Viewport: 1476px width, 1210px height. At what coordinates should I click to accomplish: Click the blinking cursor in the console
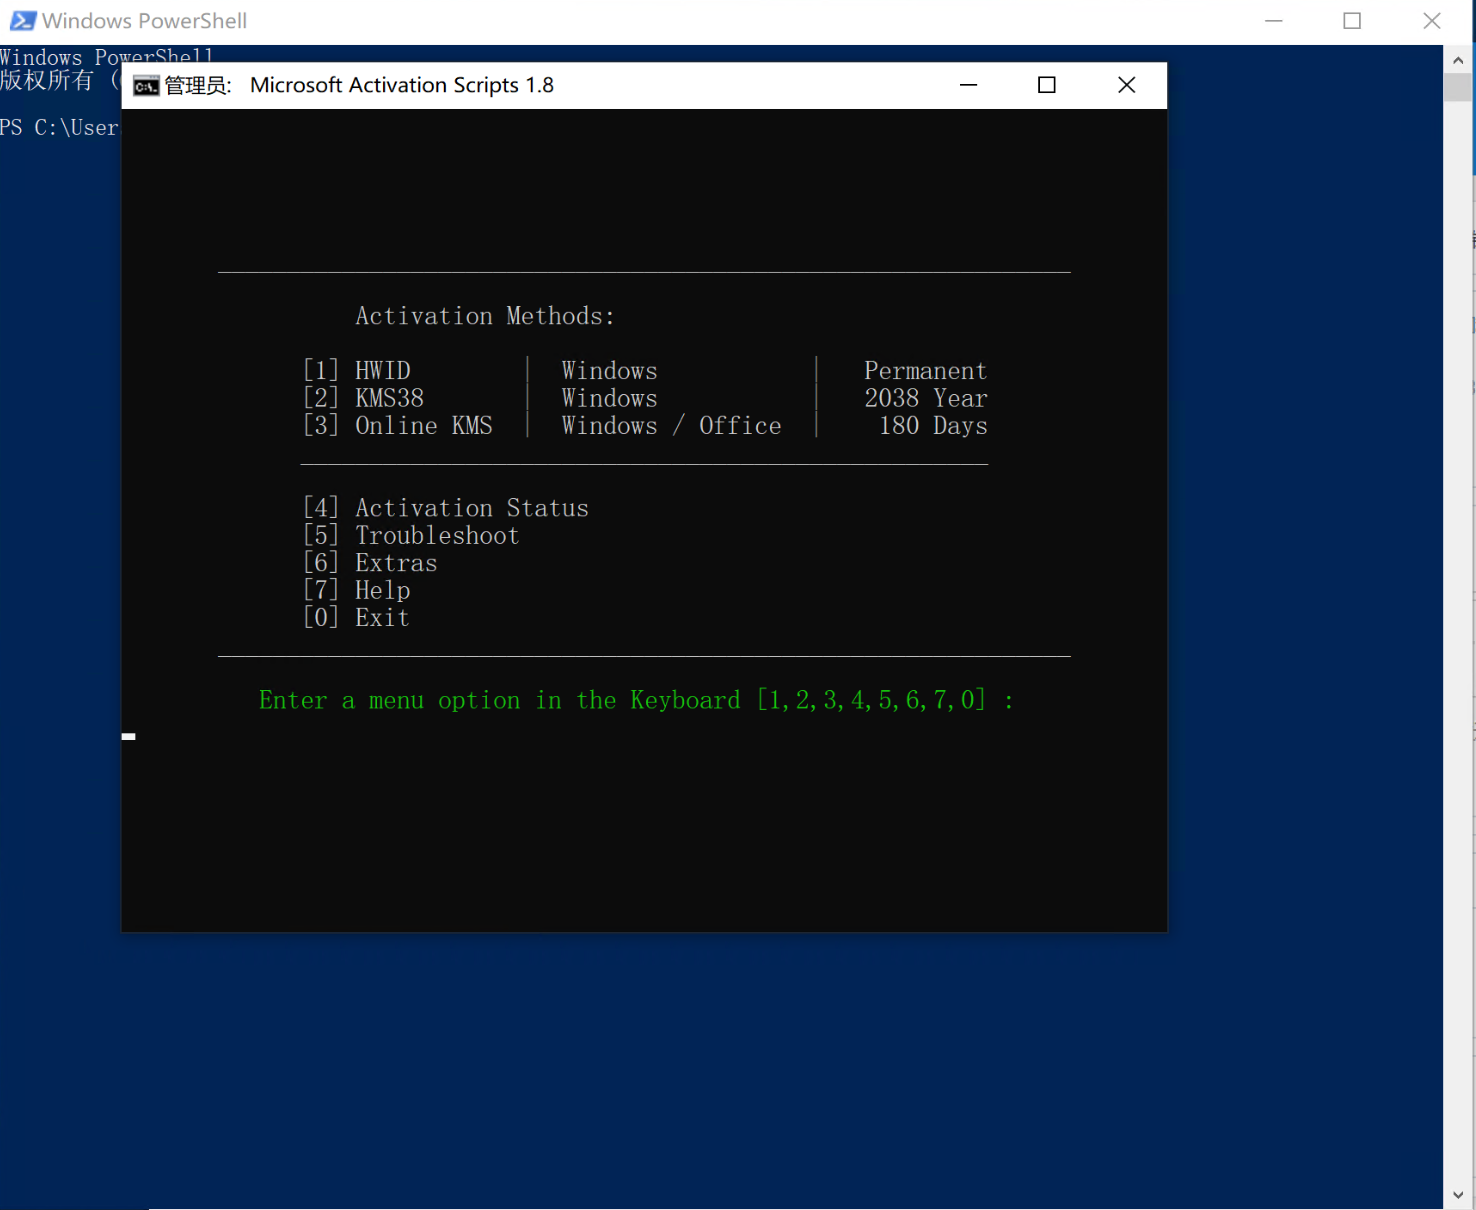[x=129, y=737]
